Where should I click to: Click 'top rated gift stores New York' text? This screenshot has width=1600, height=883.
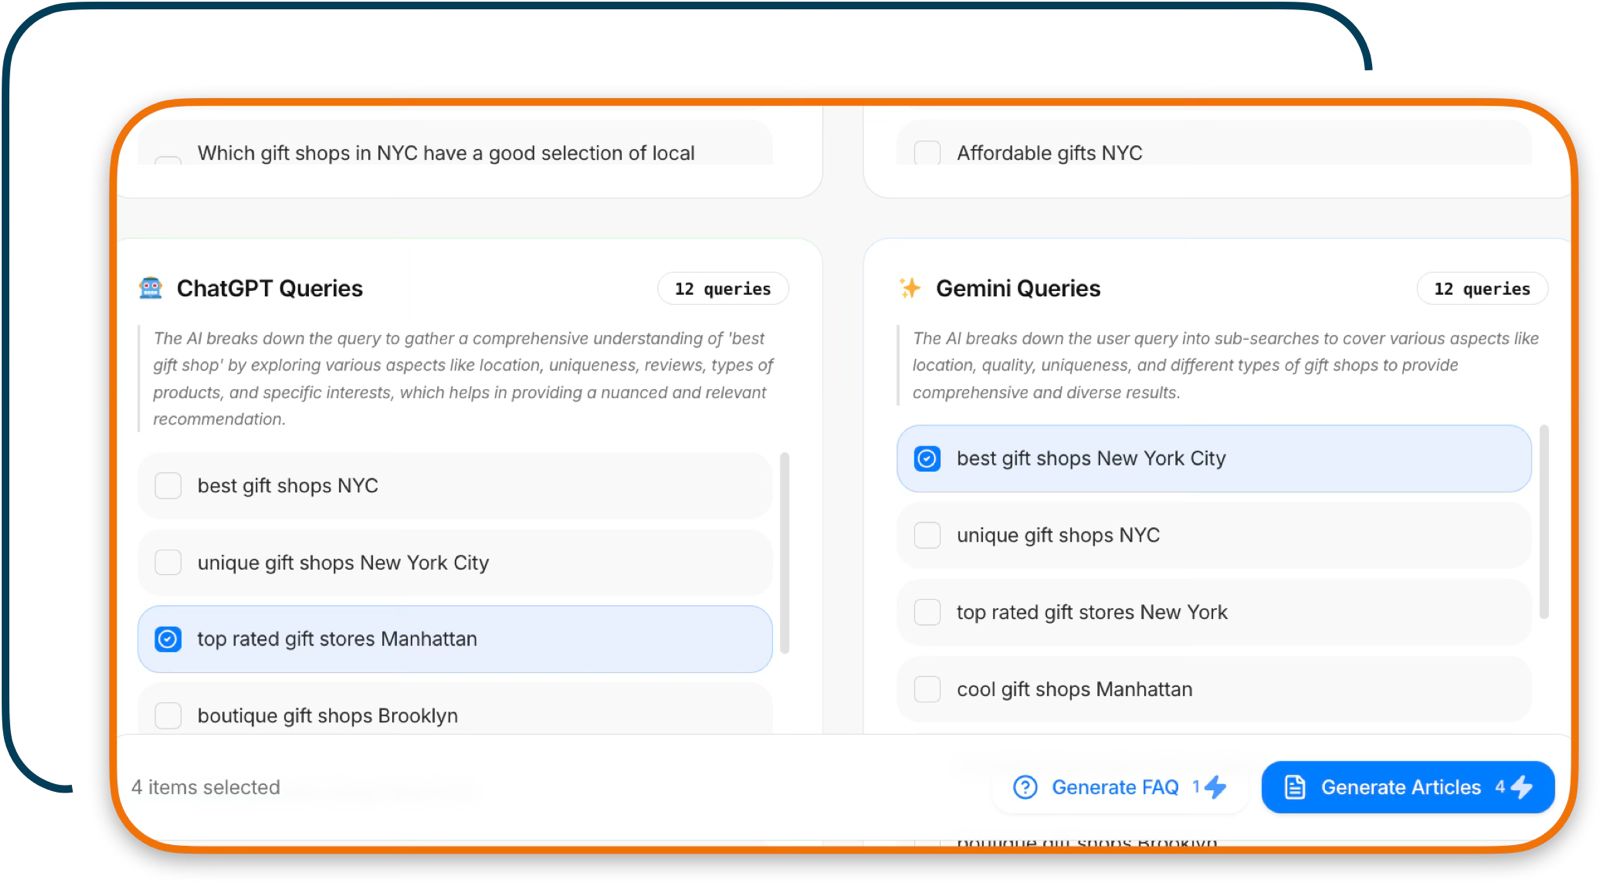pyautogui.click(x=1092, y=612)
